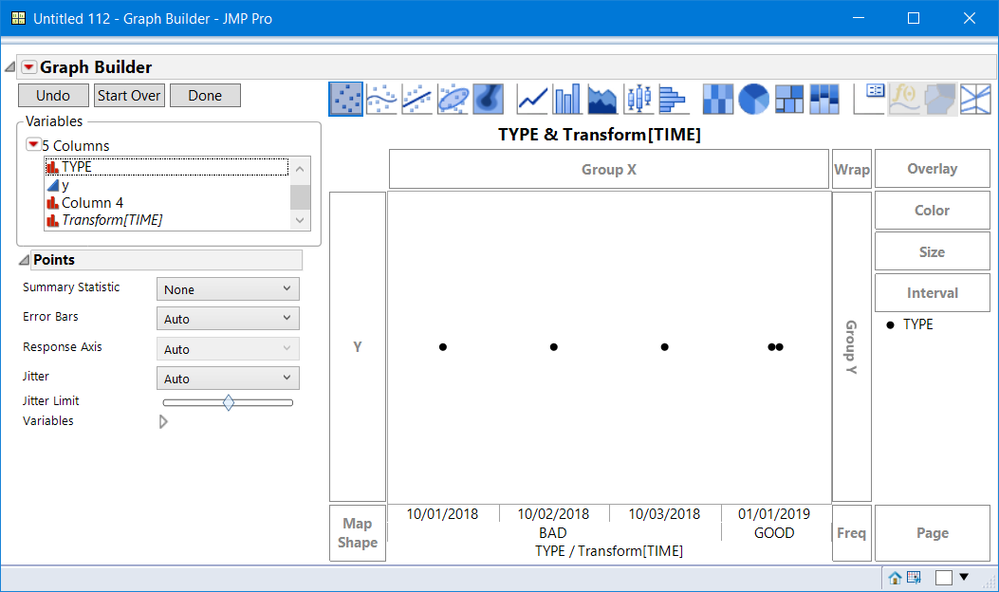Screen dimensions: 999x592
Task: Select the Ellipse element icon
Action: coord(453,99)
